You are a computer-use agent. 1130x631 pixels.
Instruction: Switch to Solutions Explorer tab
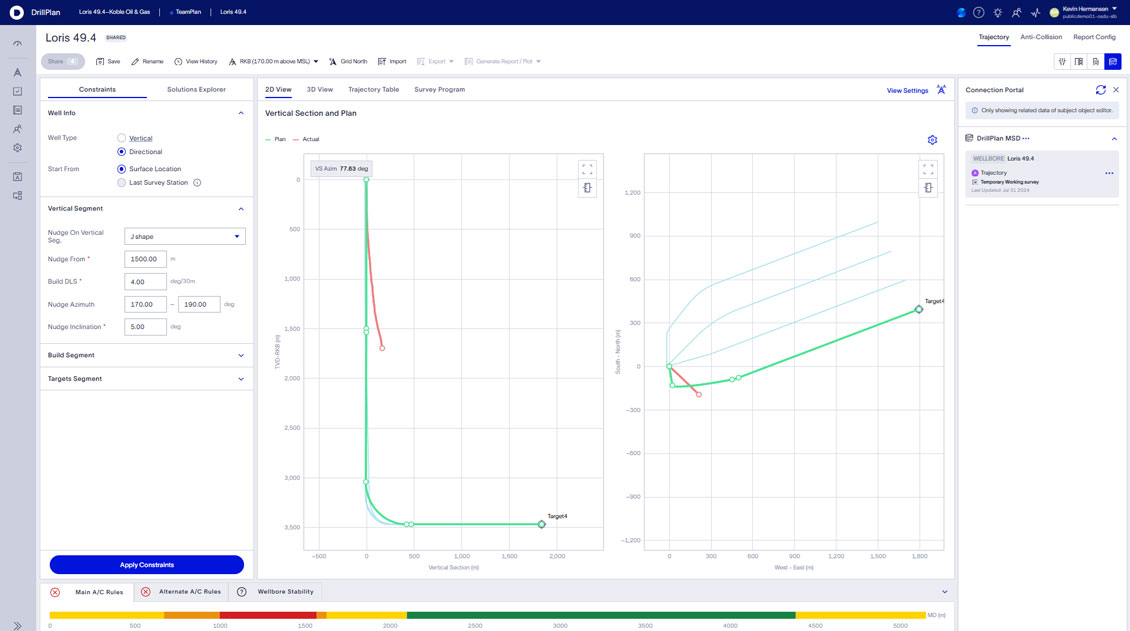tap(196, 89)
